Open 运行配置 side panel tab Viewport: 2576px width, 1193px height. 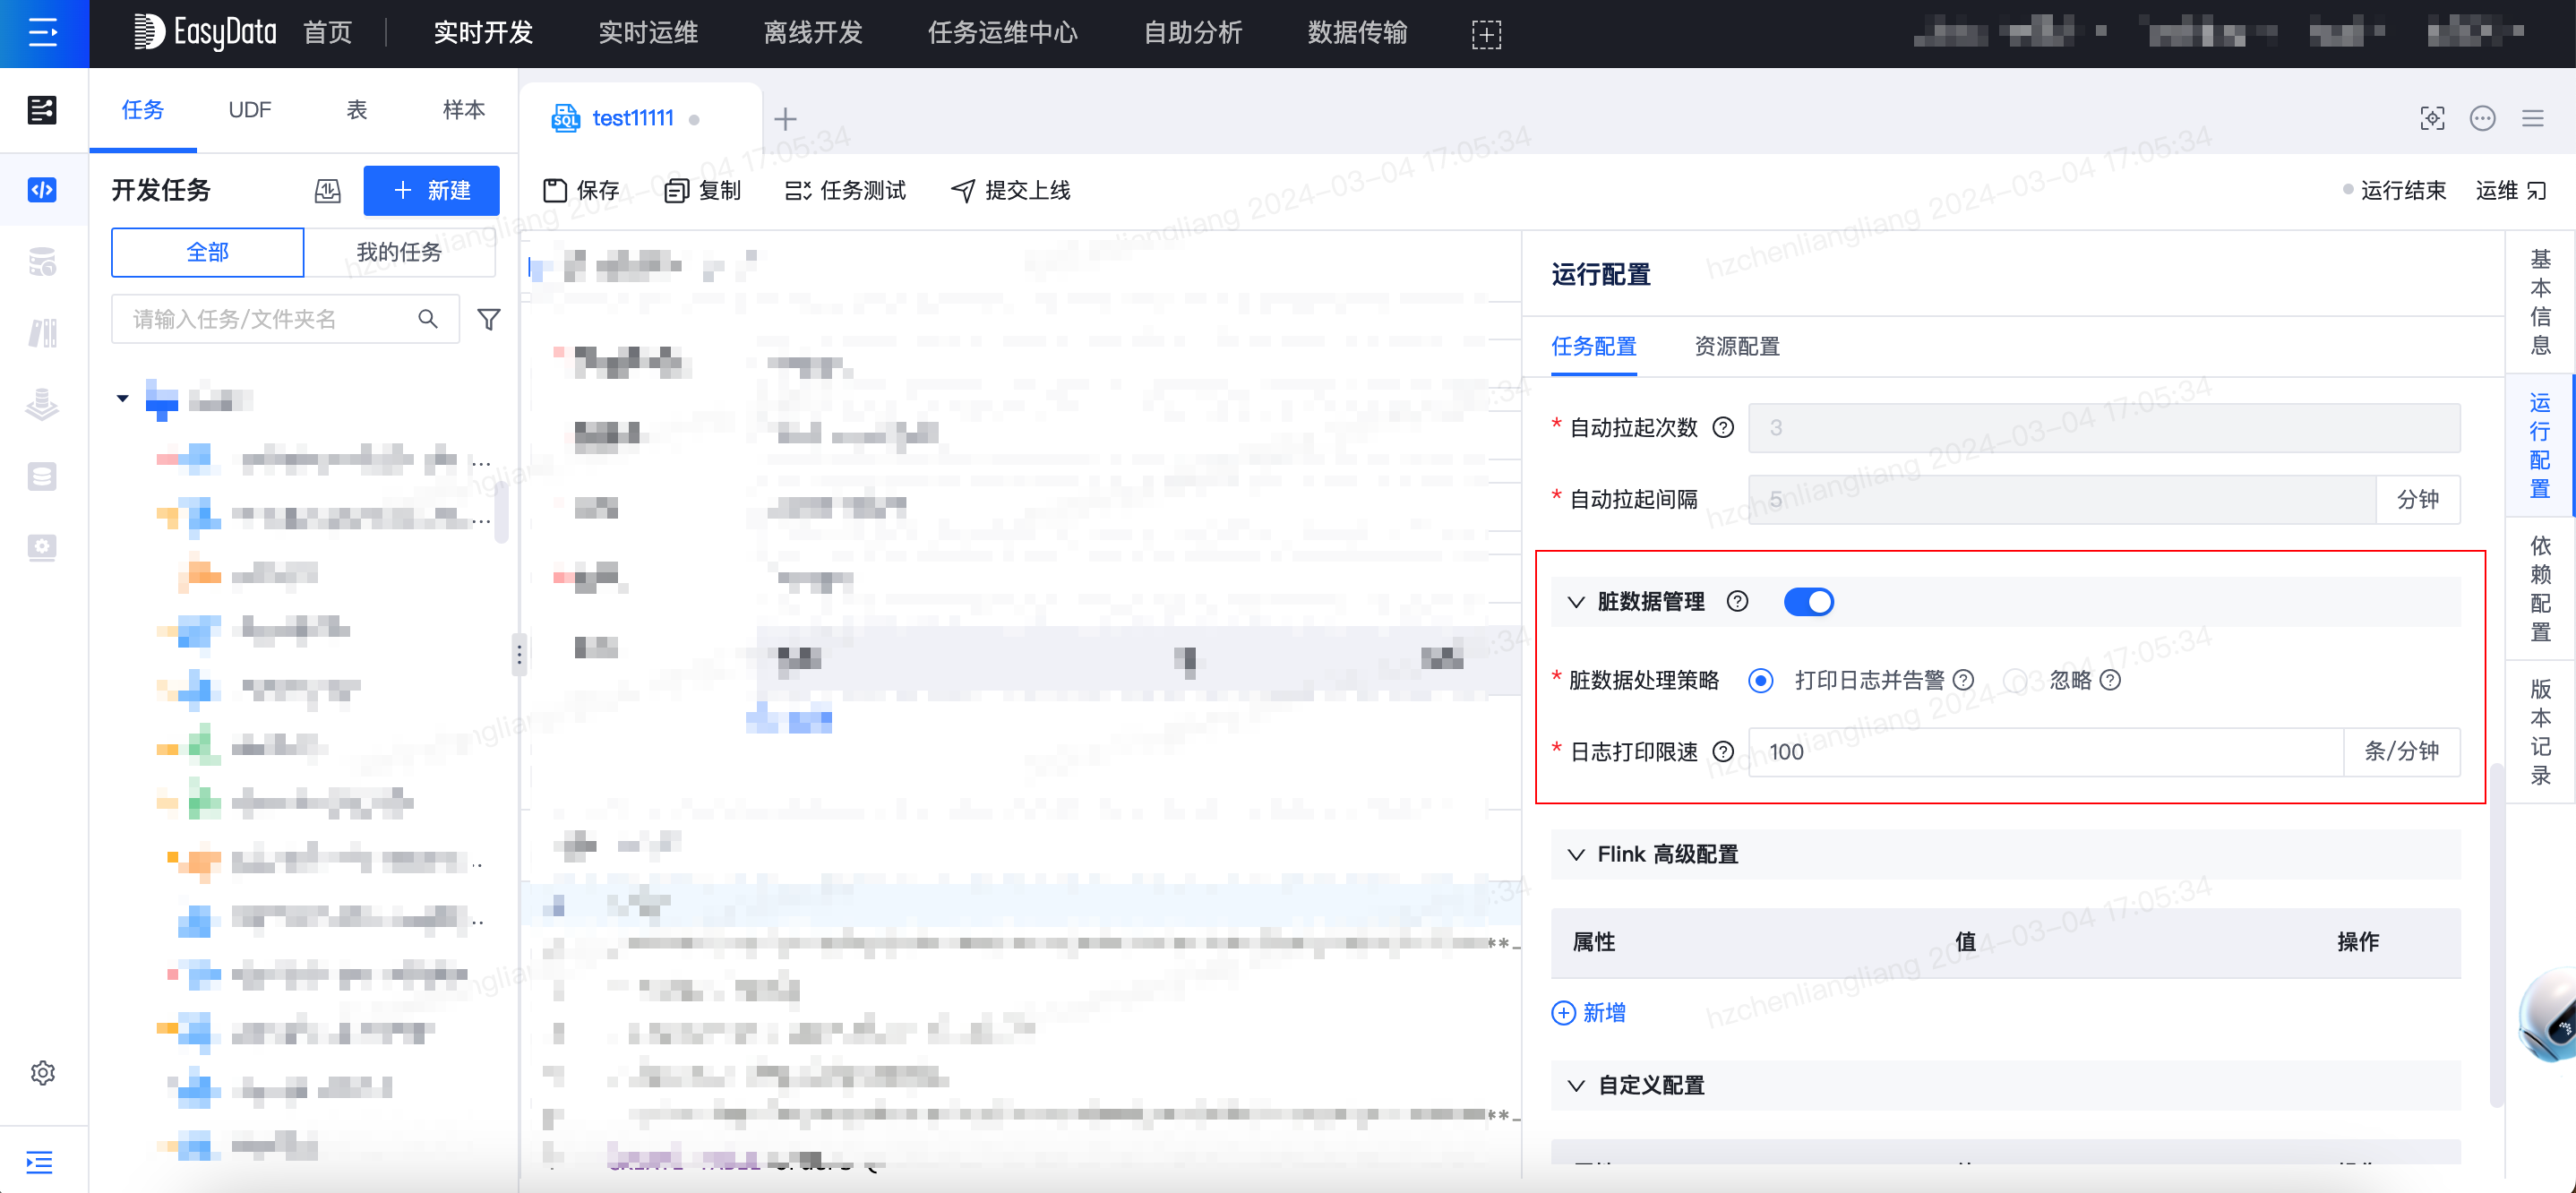[2540, 446]
